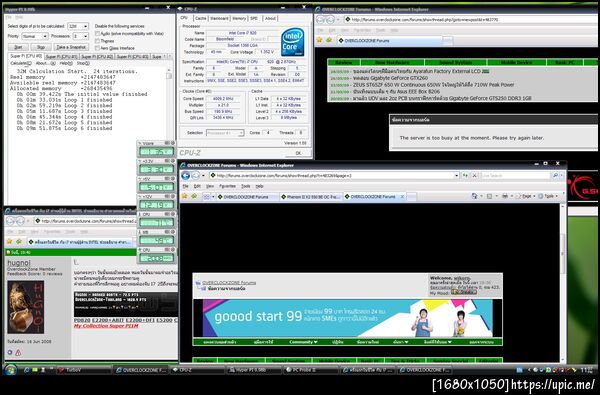The image size is (600, 395).
Task: Open the Priority dropdown in Hyper PI
Action: point(34,36)
